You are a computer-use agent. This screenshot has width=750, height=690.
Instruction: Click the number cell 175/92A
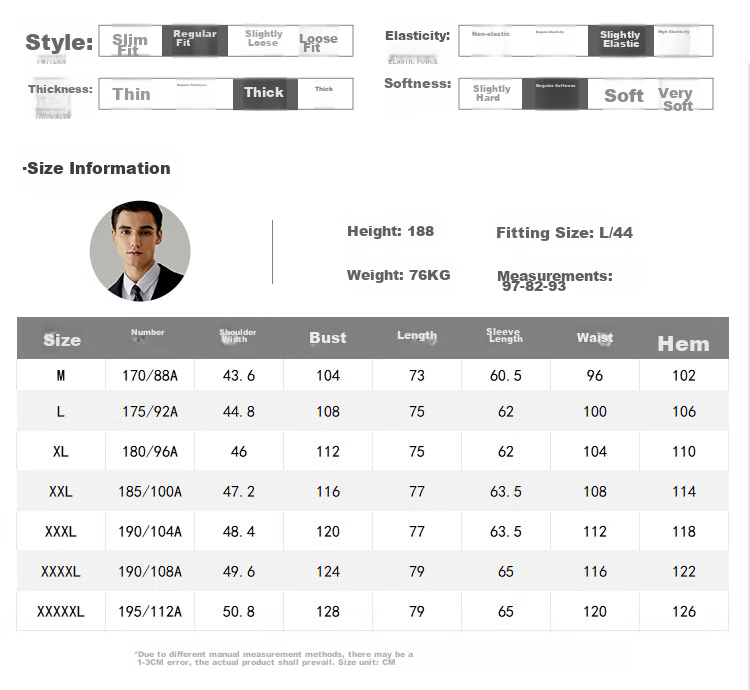[x=150, y=412]
